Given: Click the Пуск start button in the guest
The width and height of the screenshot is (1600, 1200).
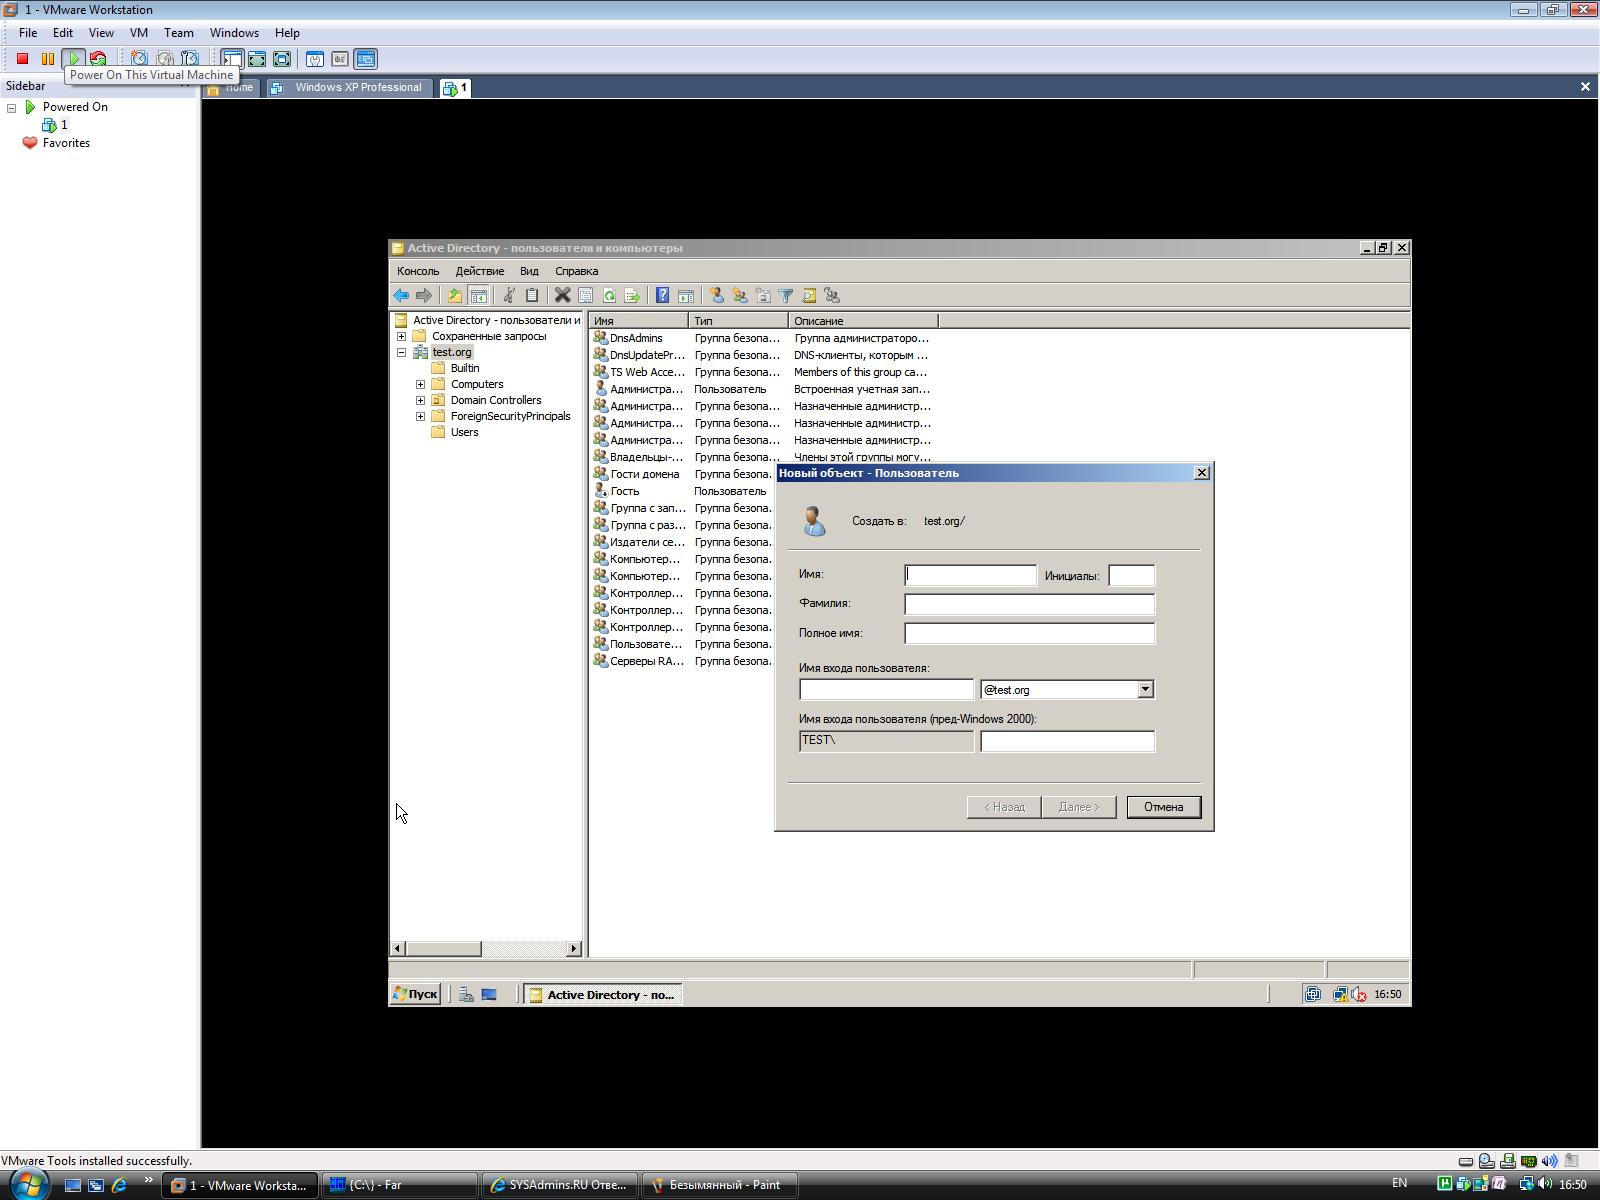Looking at the screenshot, I should tap(416, 994).
